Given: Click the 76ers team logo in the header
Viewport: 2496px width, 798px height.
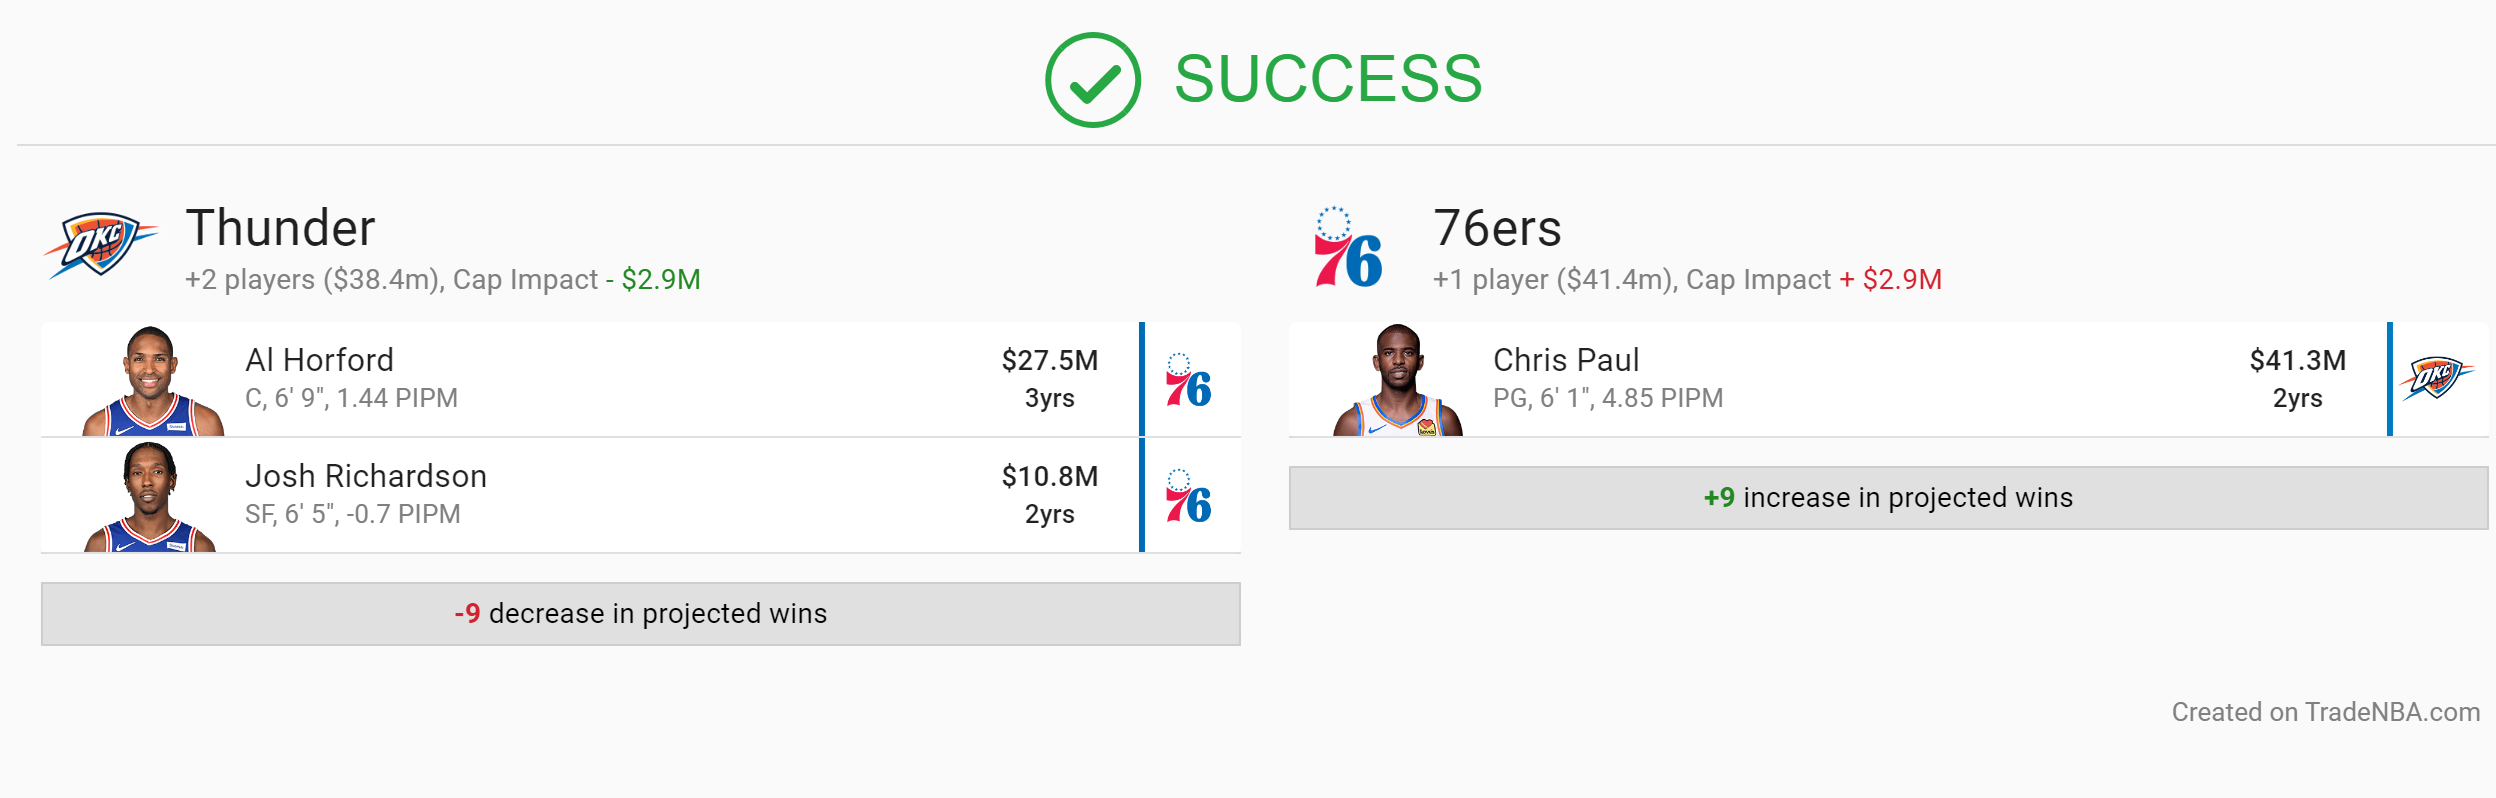Looking at the screenshot, I should (x=1348, y=247).
